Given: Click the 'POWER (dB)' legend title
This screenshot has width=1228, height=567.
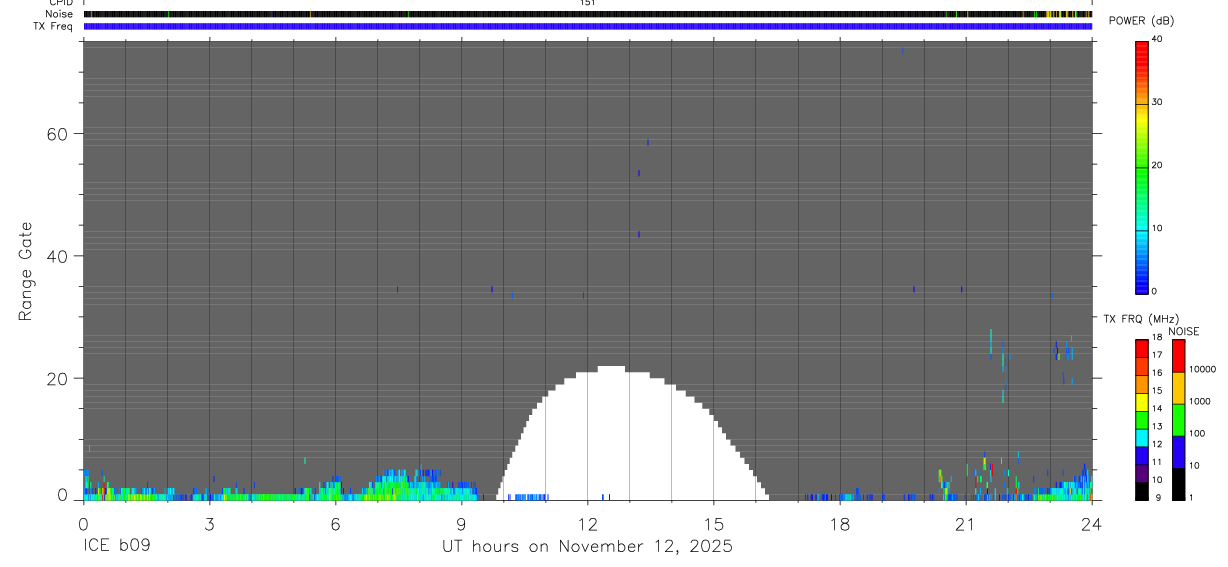Looking at the screenshot, I should click(x=1142, y=21).
